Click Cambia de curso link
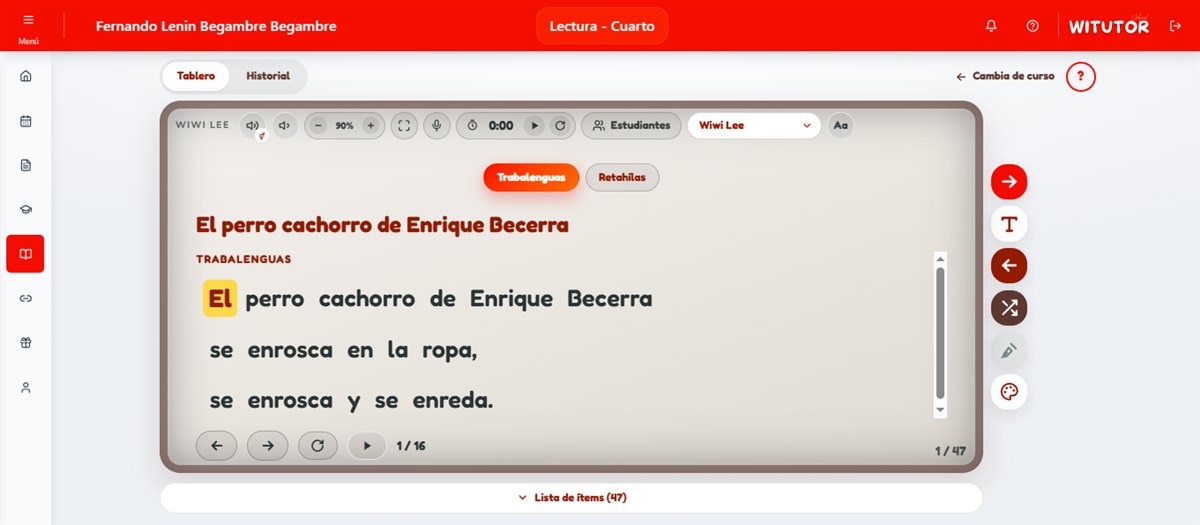Viewport: 1200px width, 525px height. click(x=1005, y=76)
